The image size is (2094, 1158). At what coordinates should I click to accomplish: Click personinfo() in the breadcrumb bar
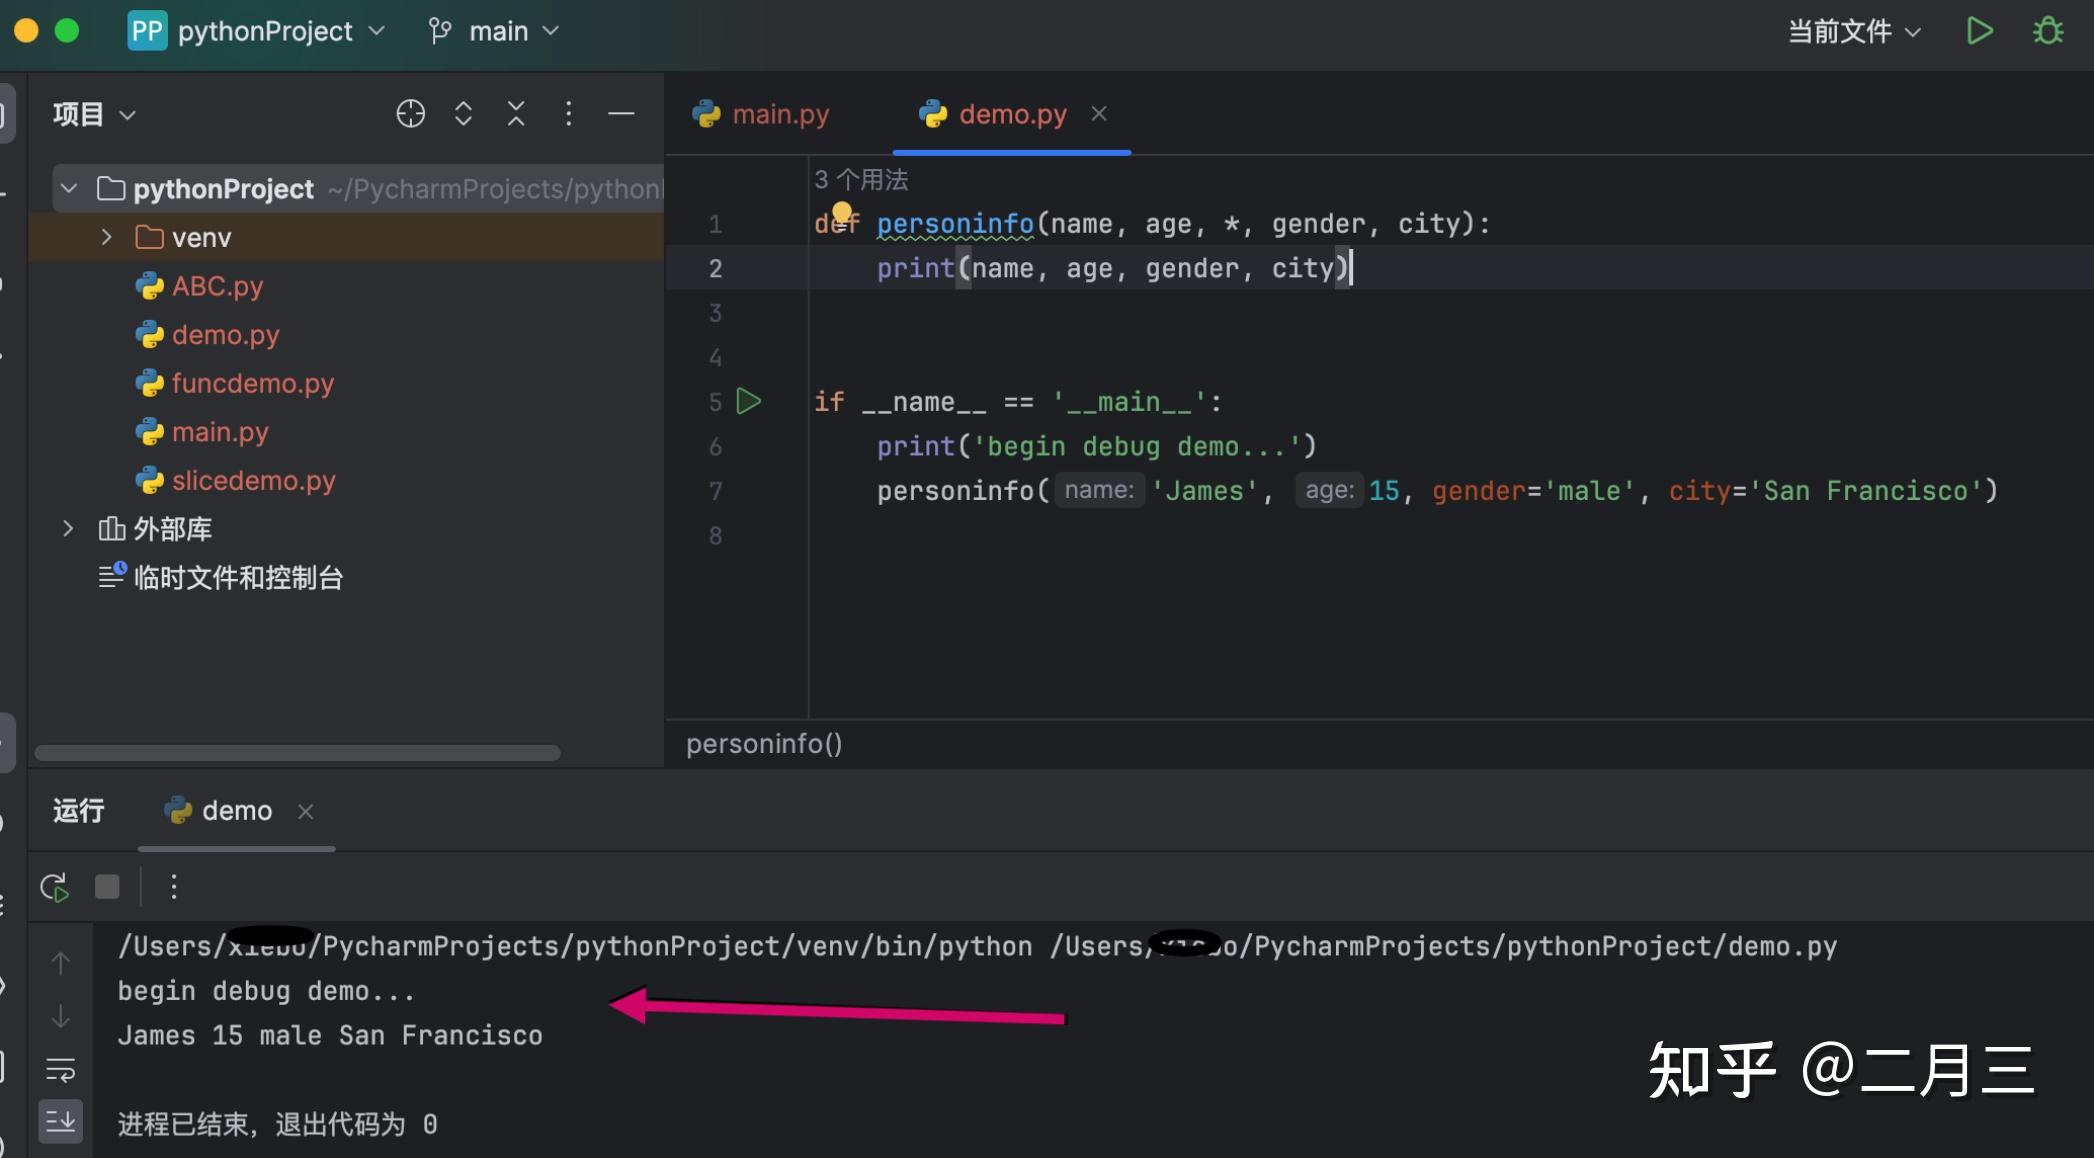click(x=763, y=743)
